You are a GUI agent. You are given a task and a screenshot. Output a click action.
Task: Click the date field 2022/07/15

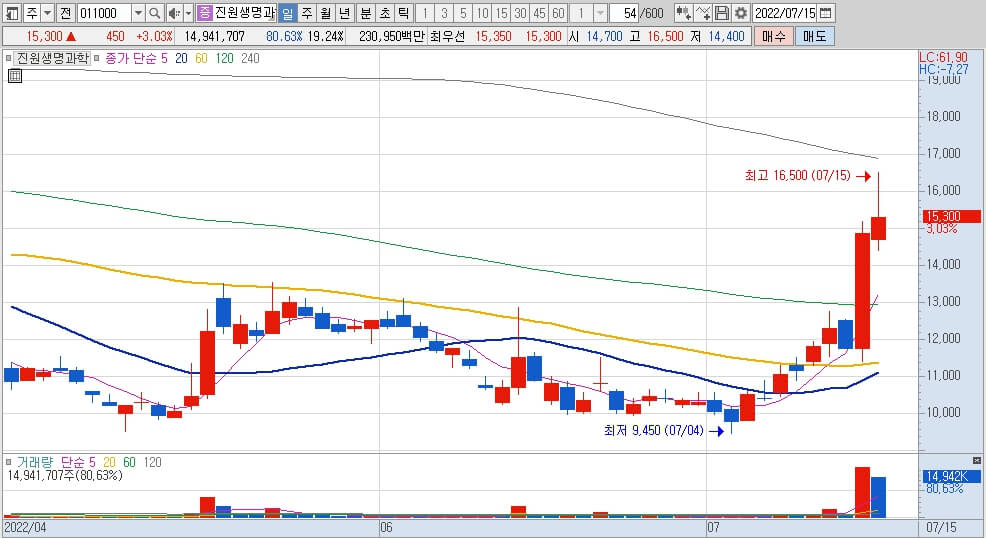(x=785, y=13)
